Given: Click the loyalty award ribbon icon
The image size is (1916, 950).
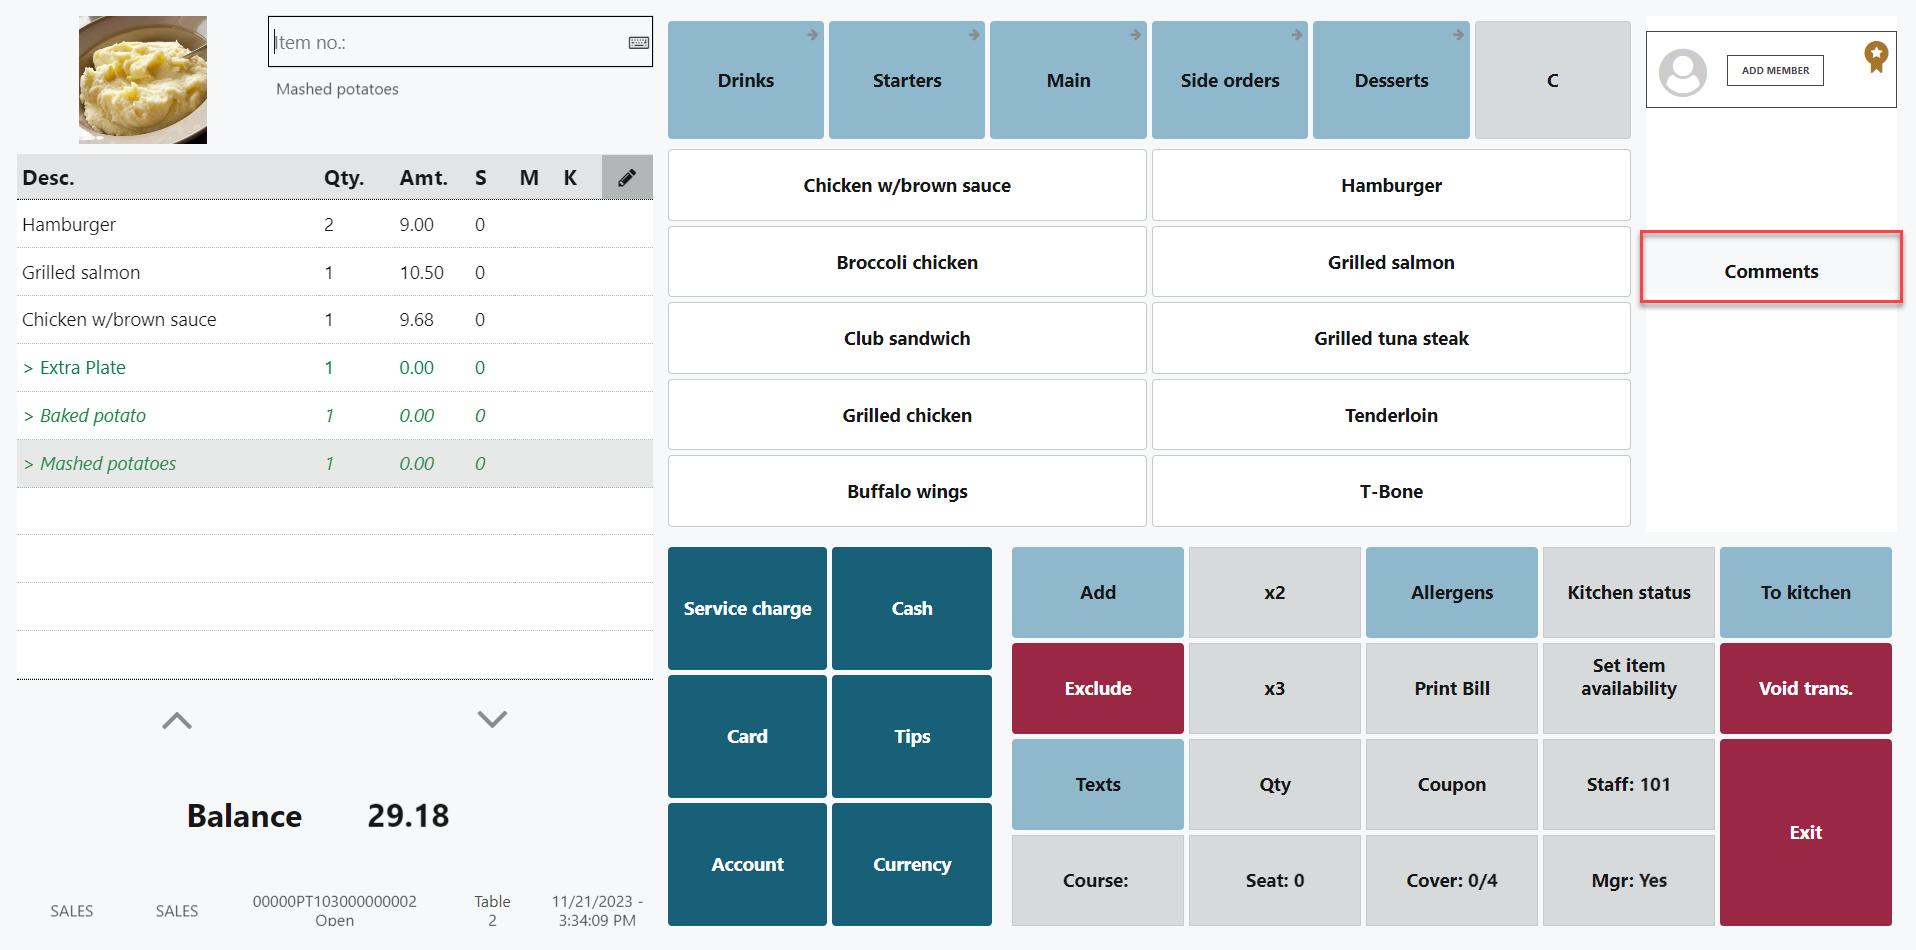Looking at the screenshot, I should pos(1875,56).
